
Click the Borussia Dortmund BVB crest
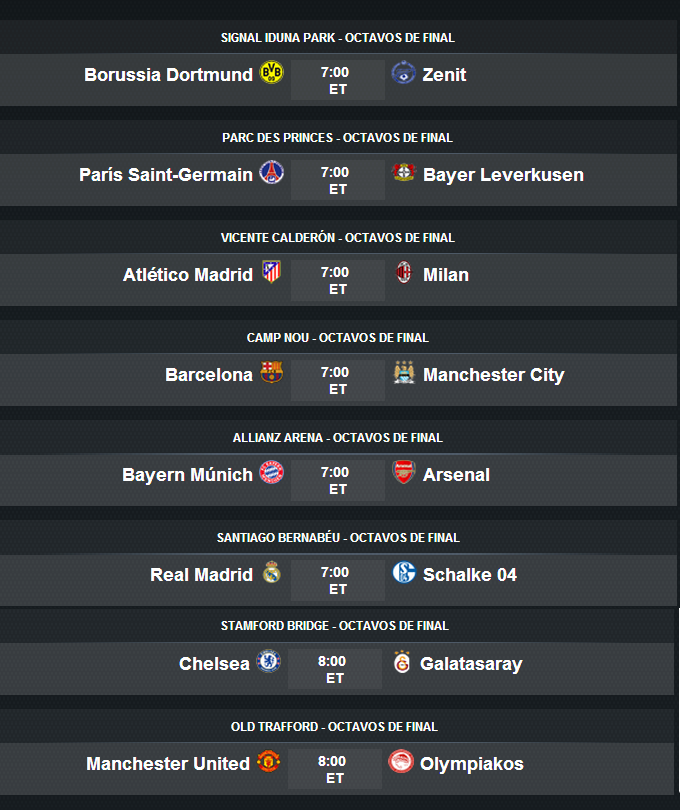[271, 72]
